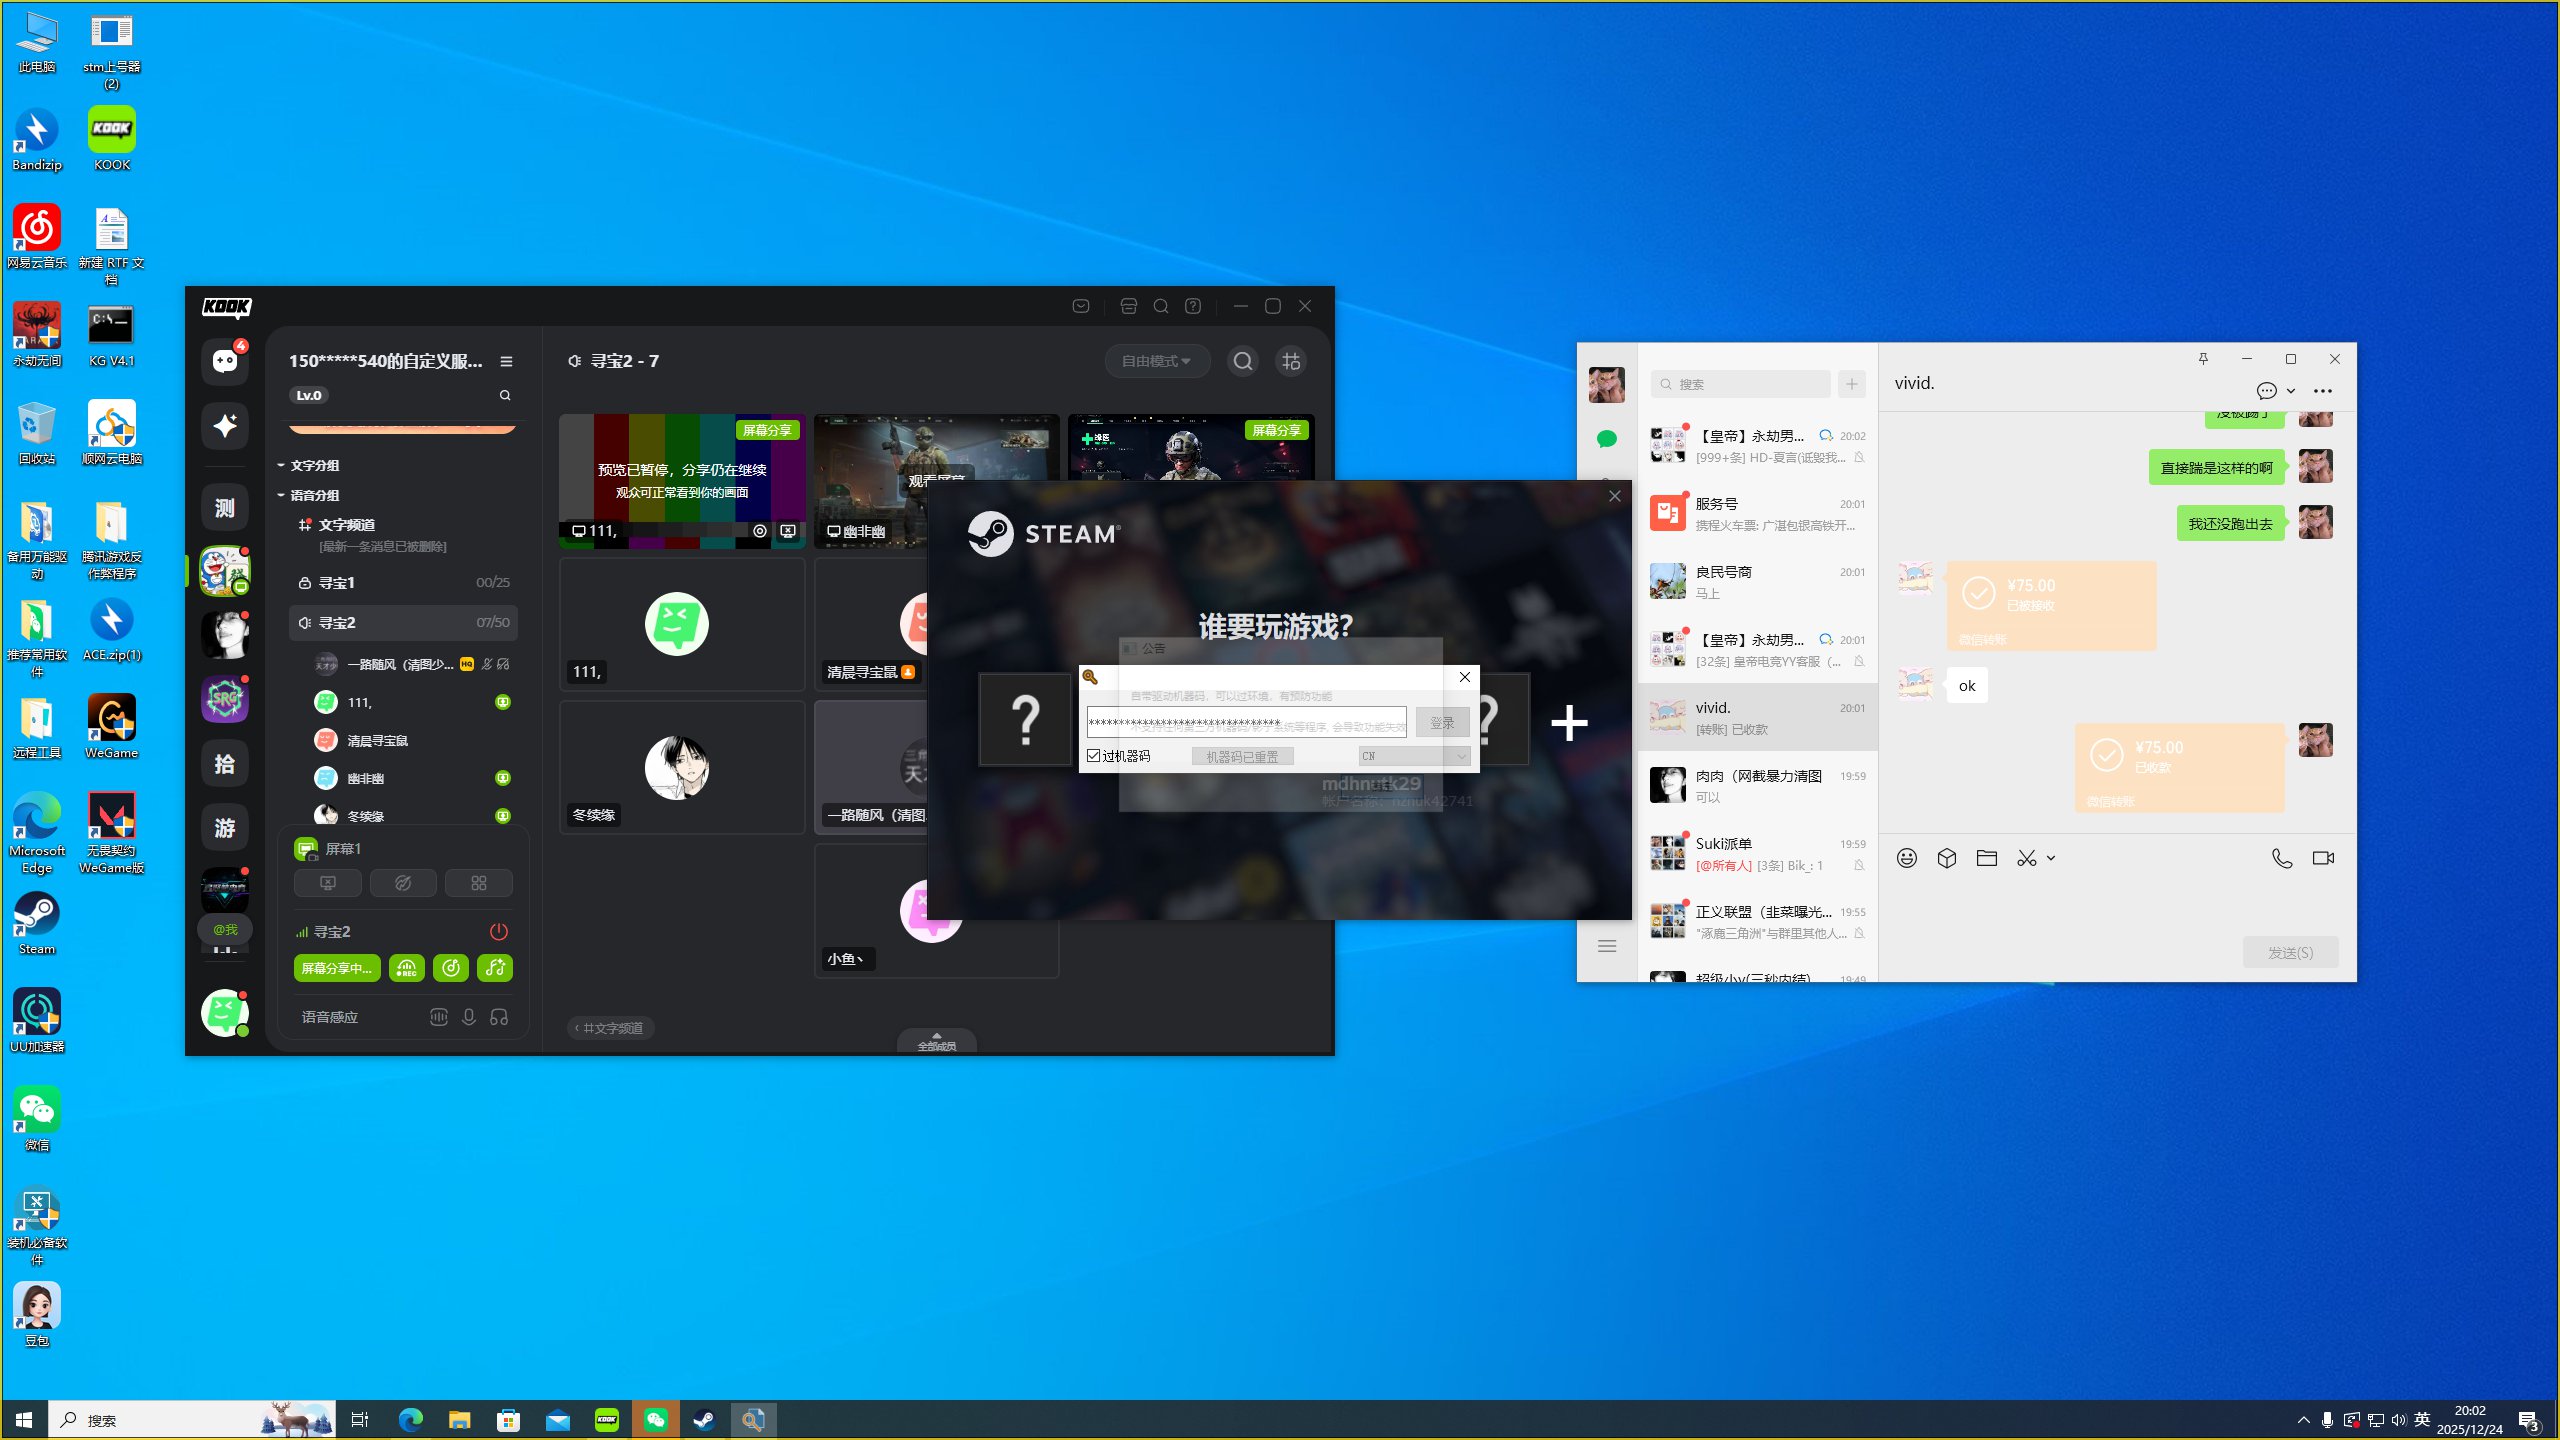Click the red disconnect voice power icon
2560x1440 pixels.
(498, 932)
